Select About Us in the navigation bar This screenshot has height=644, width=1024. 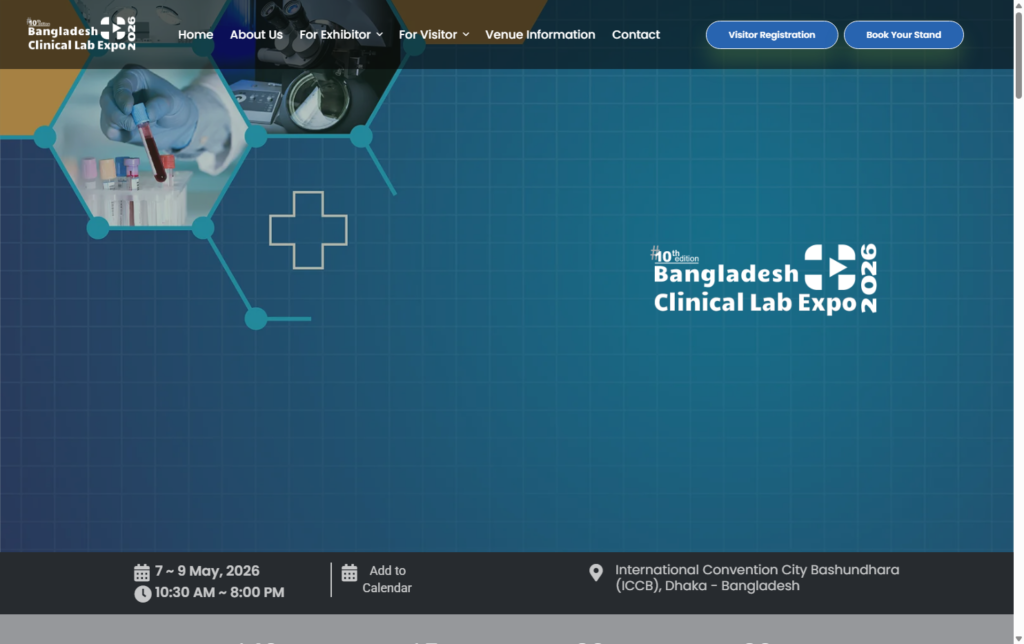pyautogui.click(x=256, y=34)
